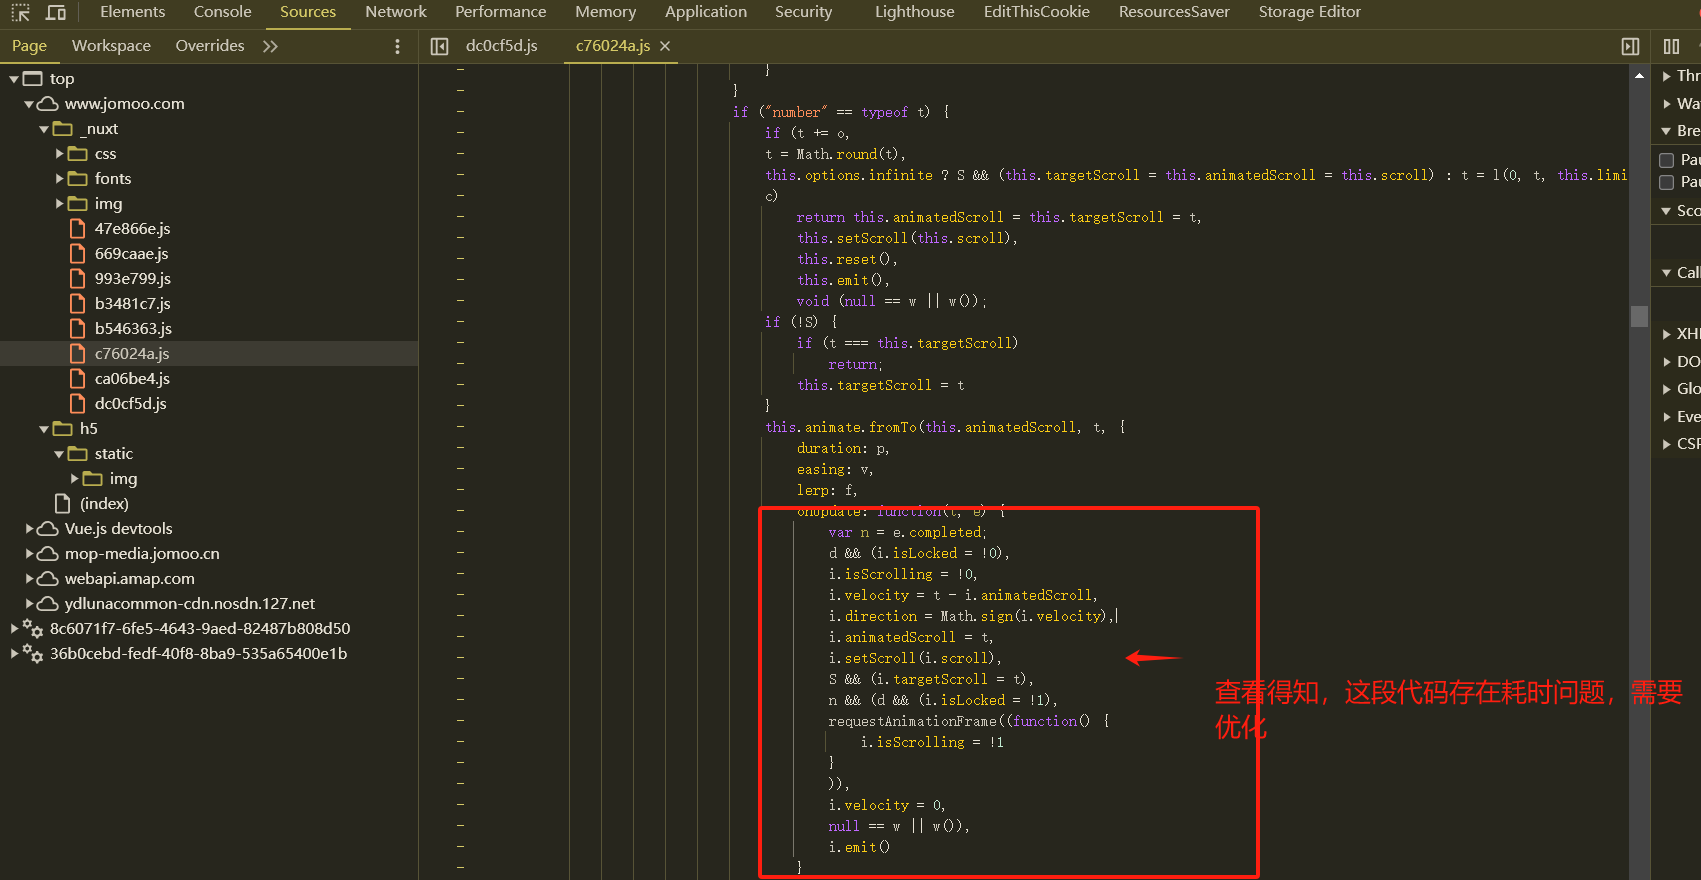Open file 669caae.js
This screenshot has height=880, width=1701.
(131, 254)
